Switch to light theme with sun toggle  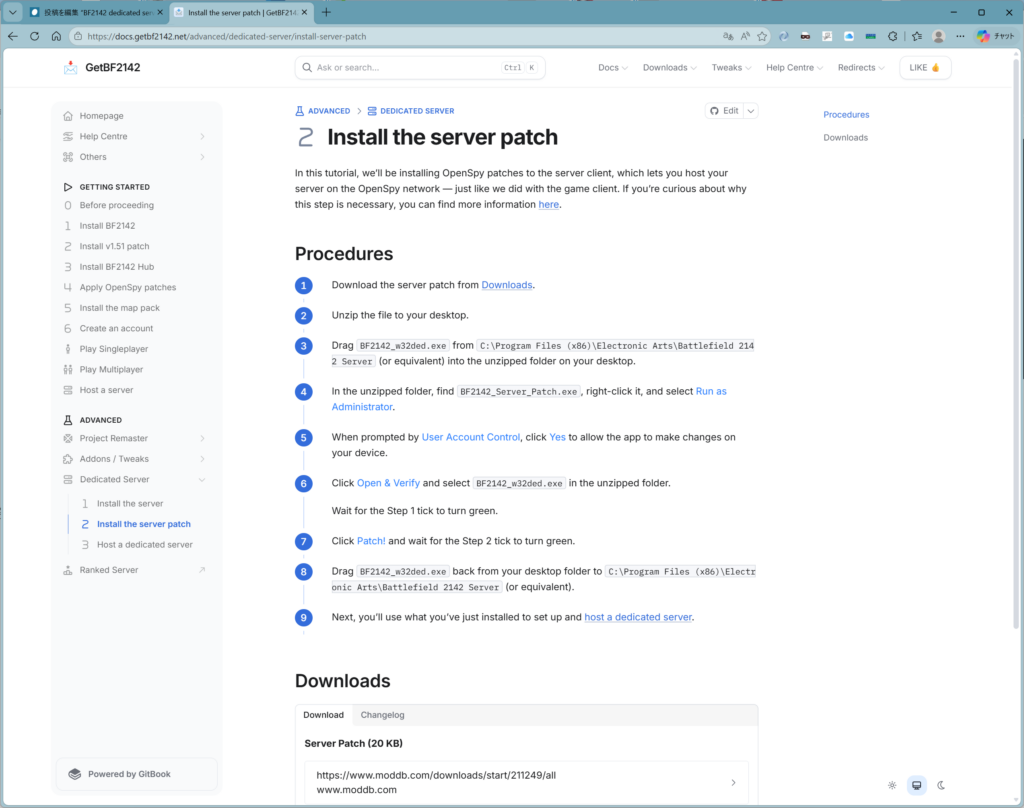coord(892,785)
